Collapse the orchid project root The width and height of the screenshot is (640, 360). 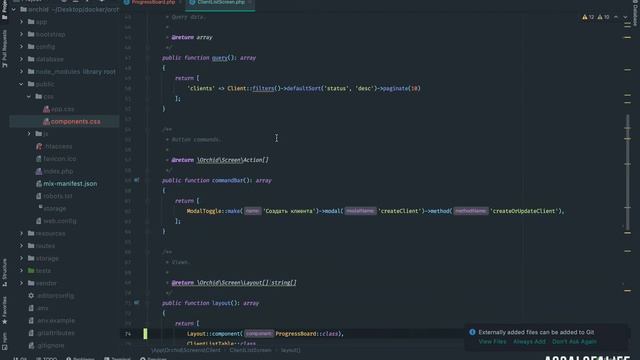pyautogui.click(x=14, y=9)
